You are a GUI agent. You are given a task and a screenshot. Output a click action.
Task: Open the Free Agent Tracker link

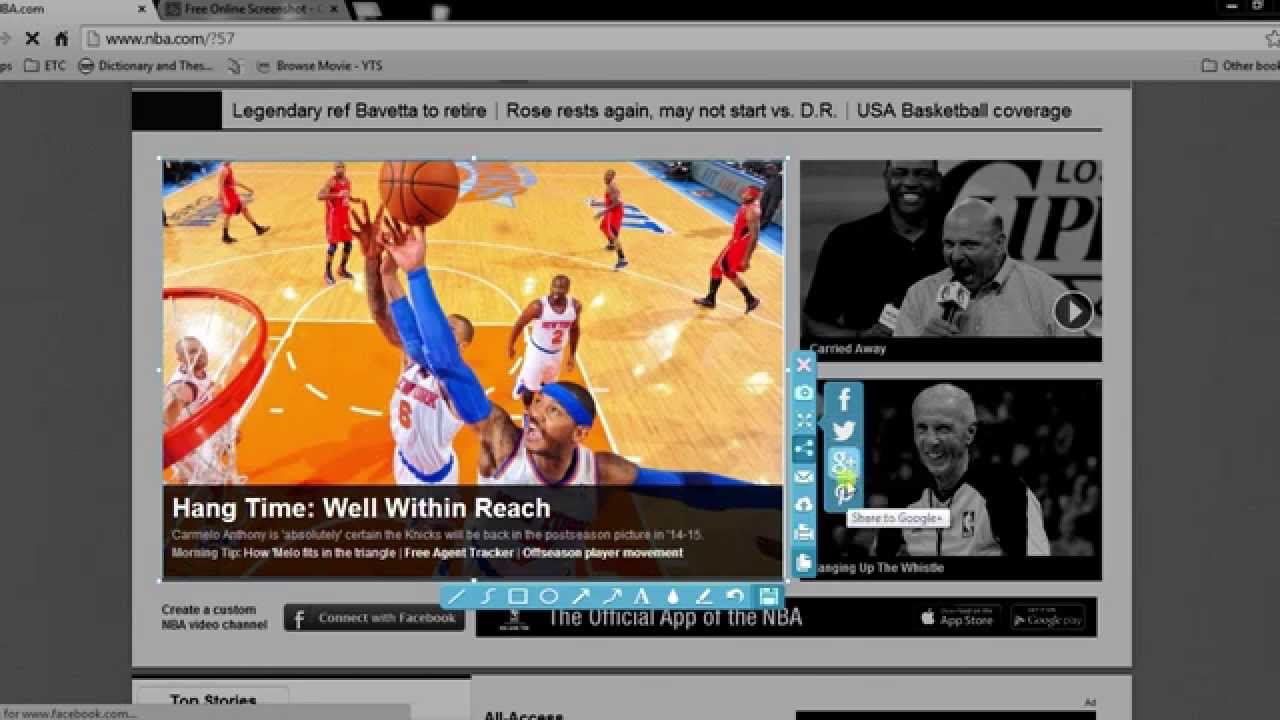459,553
